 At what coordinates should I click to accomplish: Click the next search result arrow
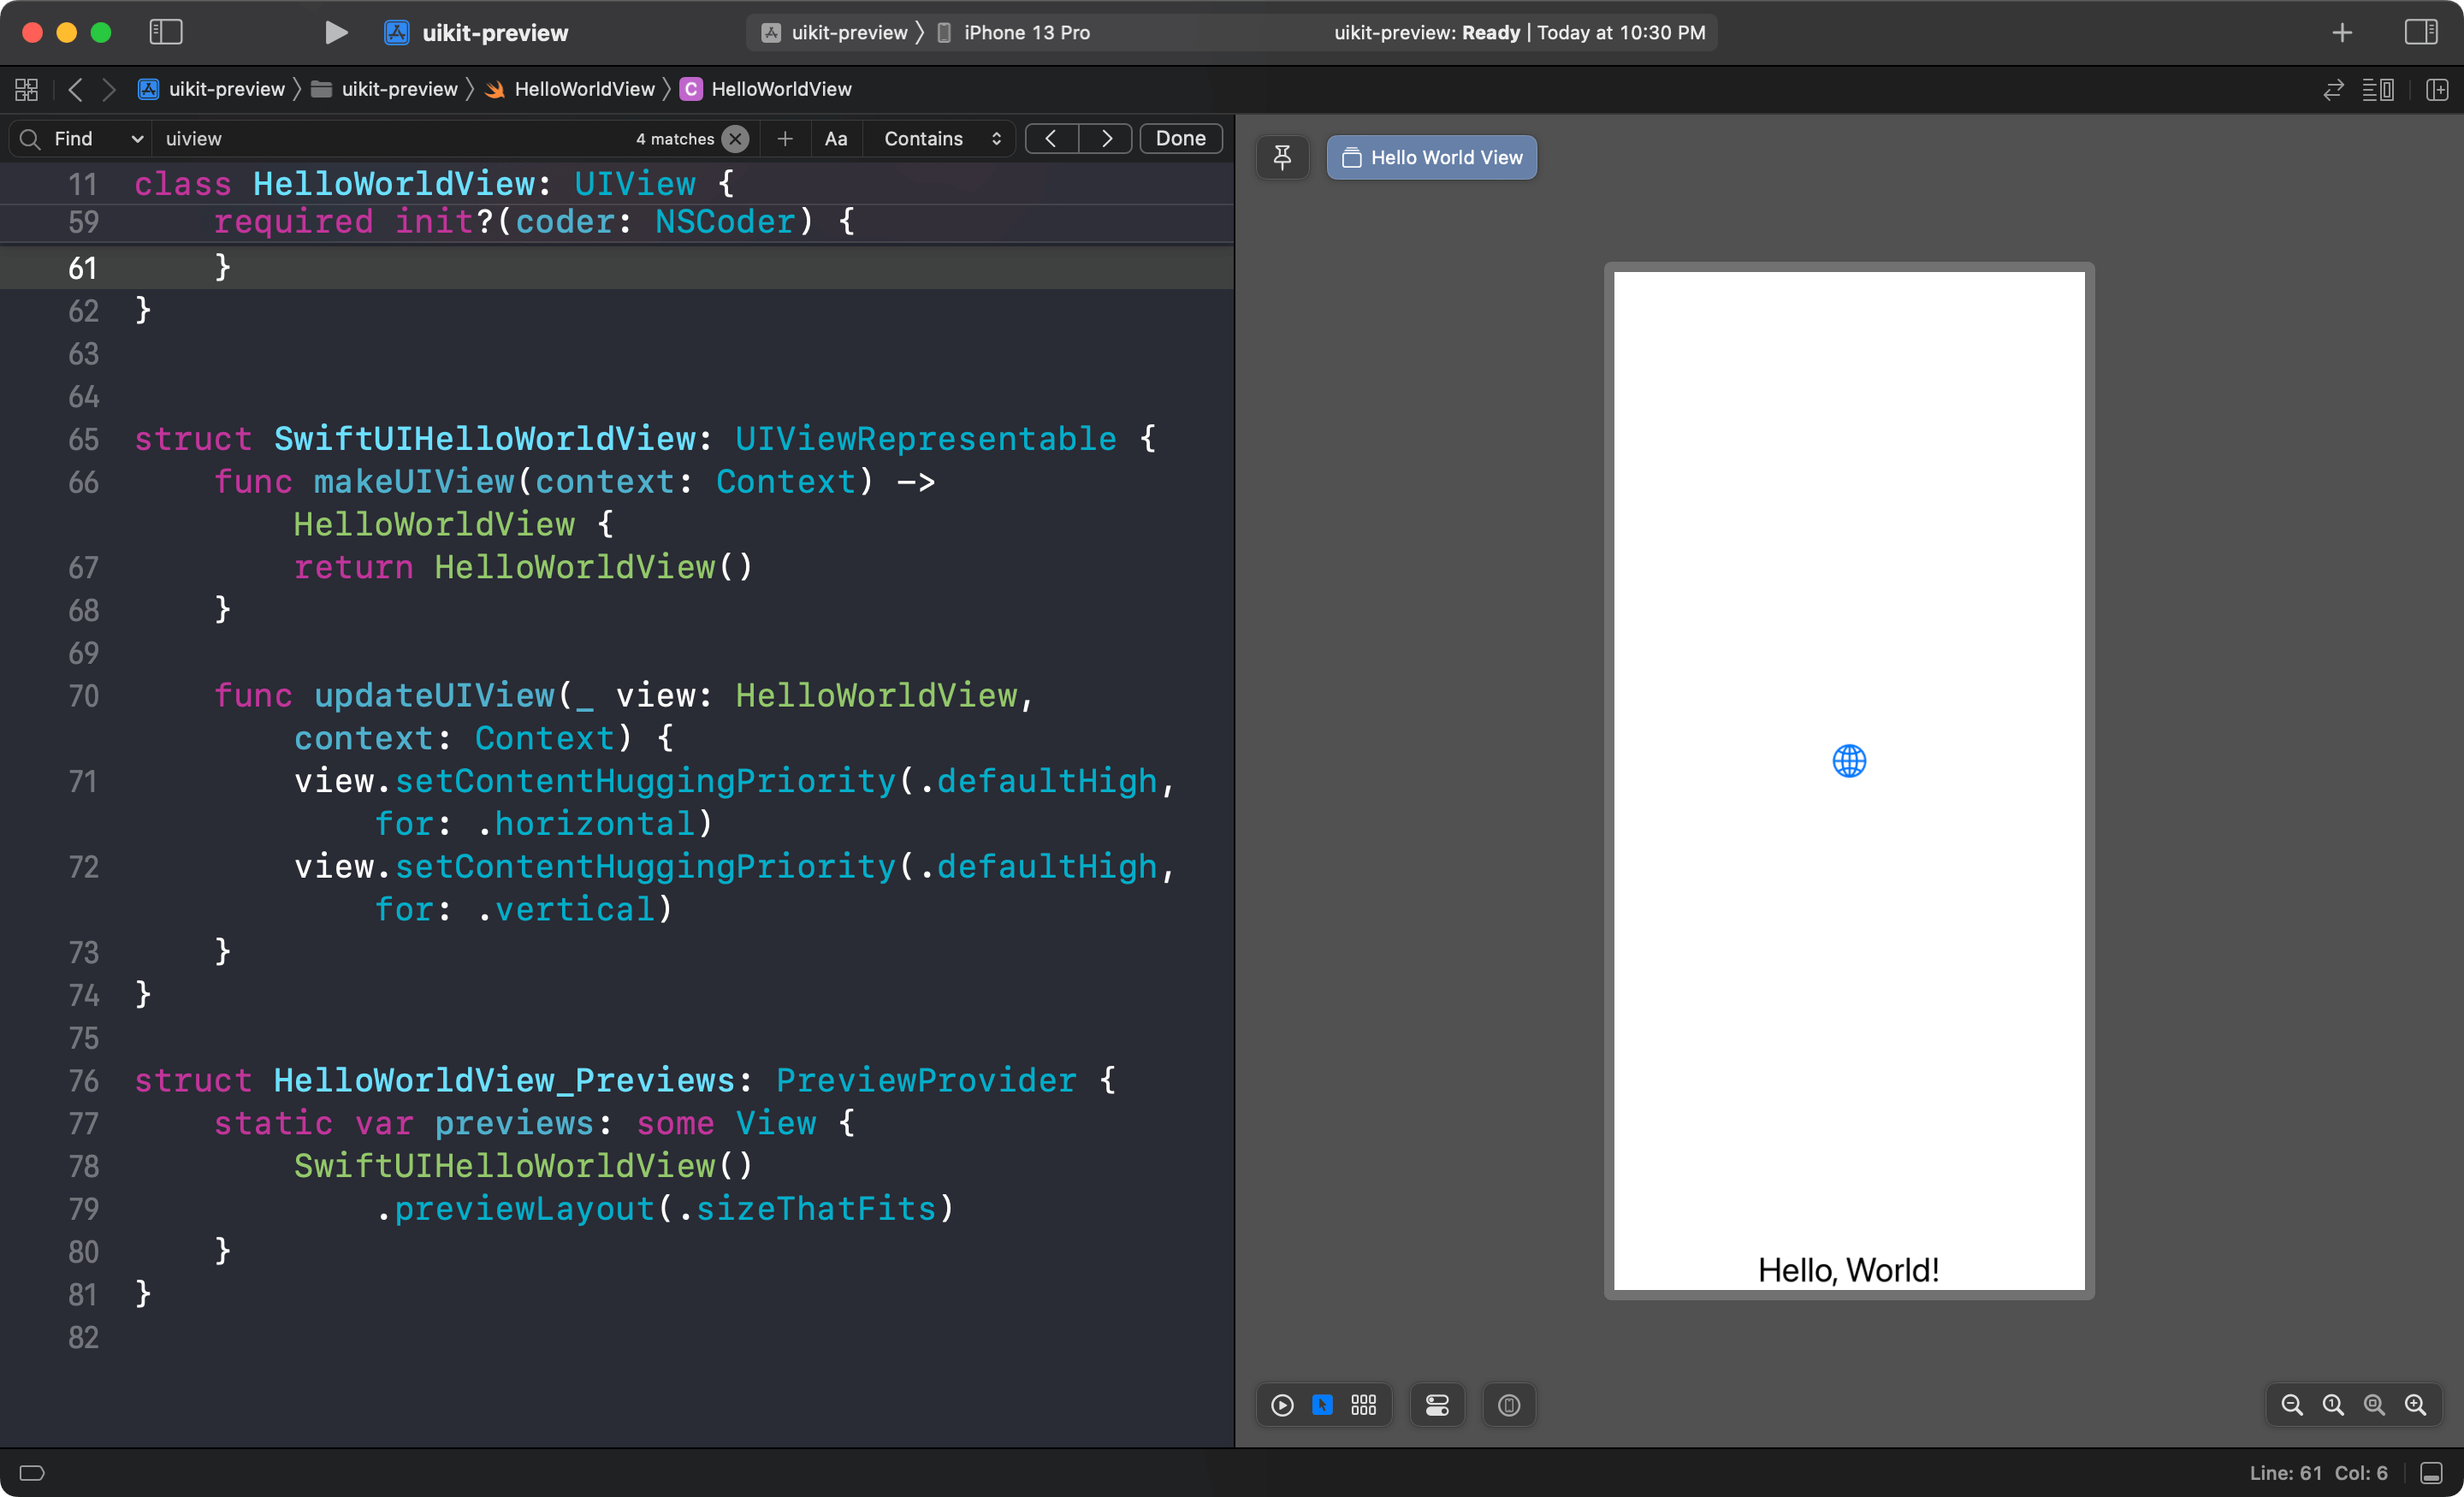click(x=1105, y=139)
